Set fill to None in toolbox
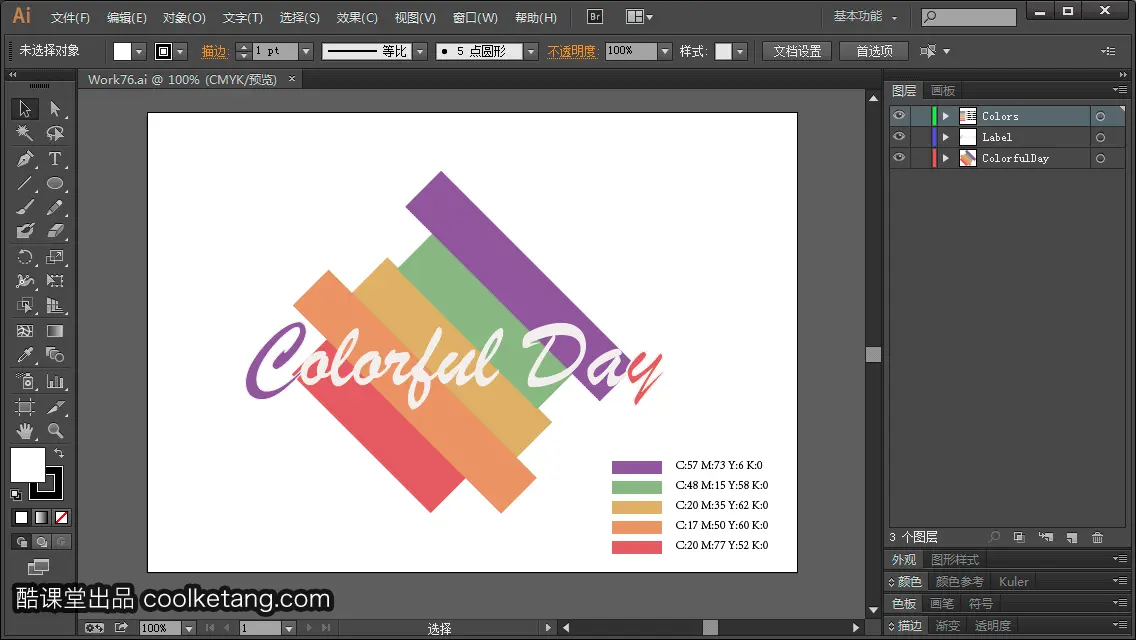 click(62, 518)
